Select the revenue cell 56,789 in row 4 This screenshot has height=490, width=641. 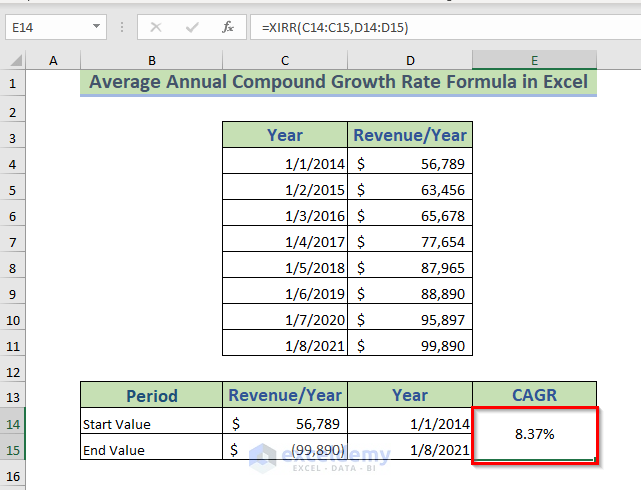click(410, 161)
